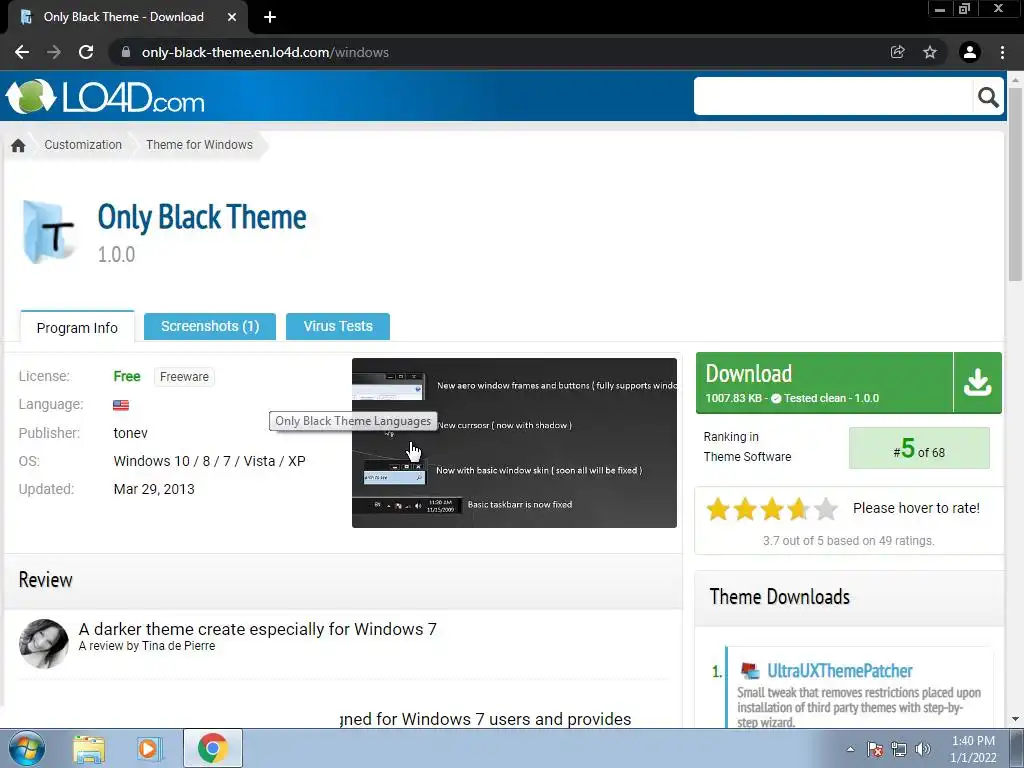Click the page vertical scrollbar thumb
Image resolution: width=1024 pixels, height=768 pixels.
pos(1015,184)
